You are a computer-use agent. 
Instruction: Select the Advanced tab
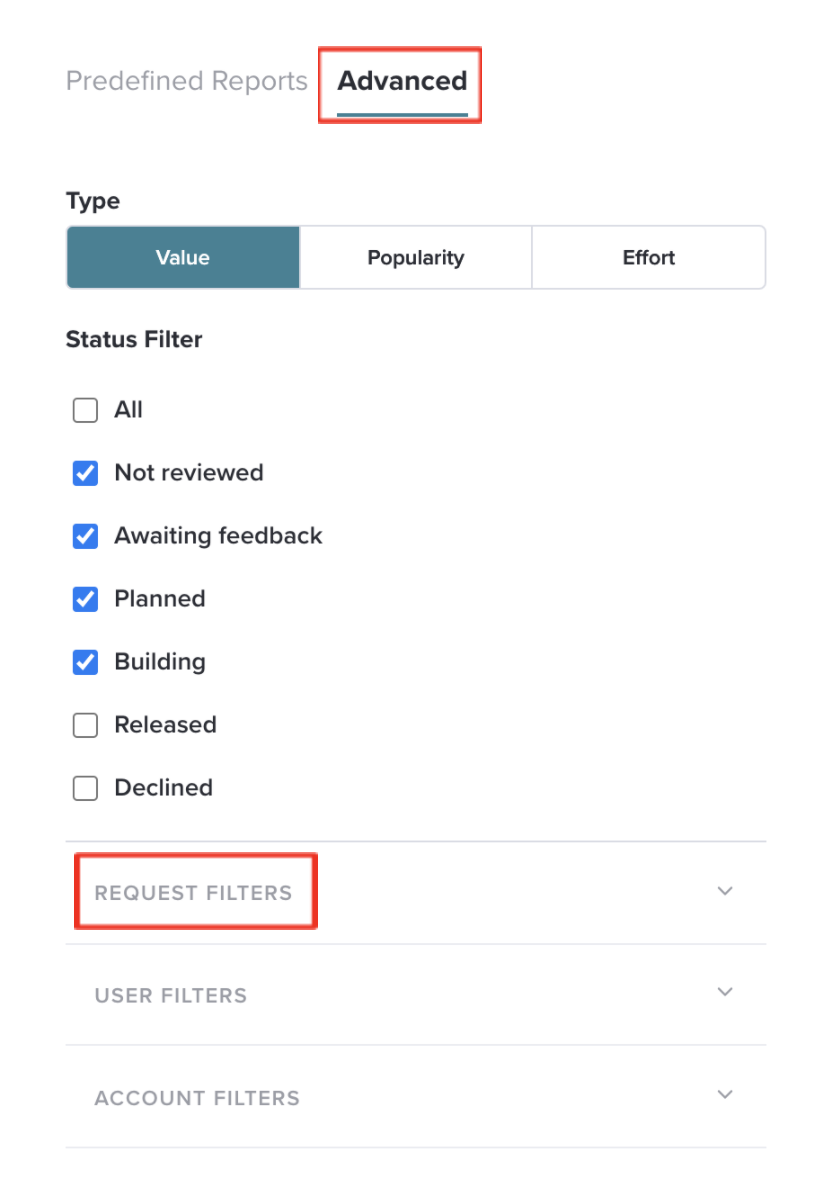(402, 80)
